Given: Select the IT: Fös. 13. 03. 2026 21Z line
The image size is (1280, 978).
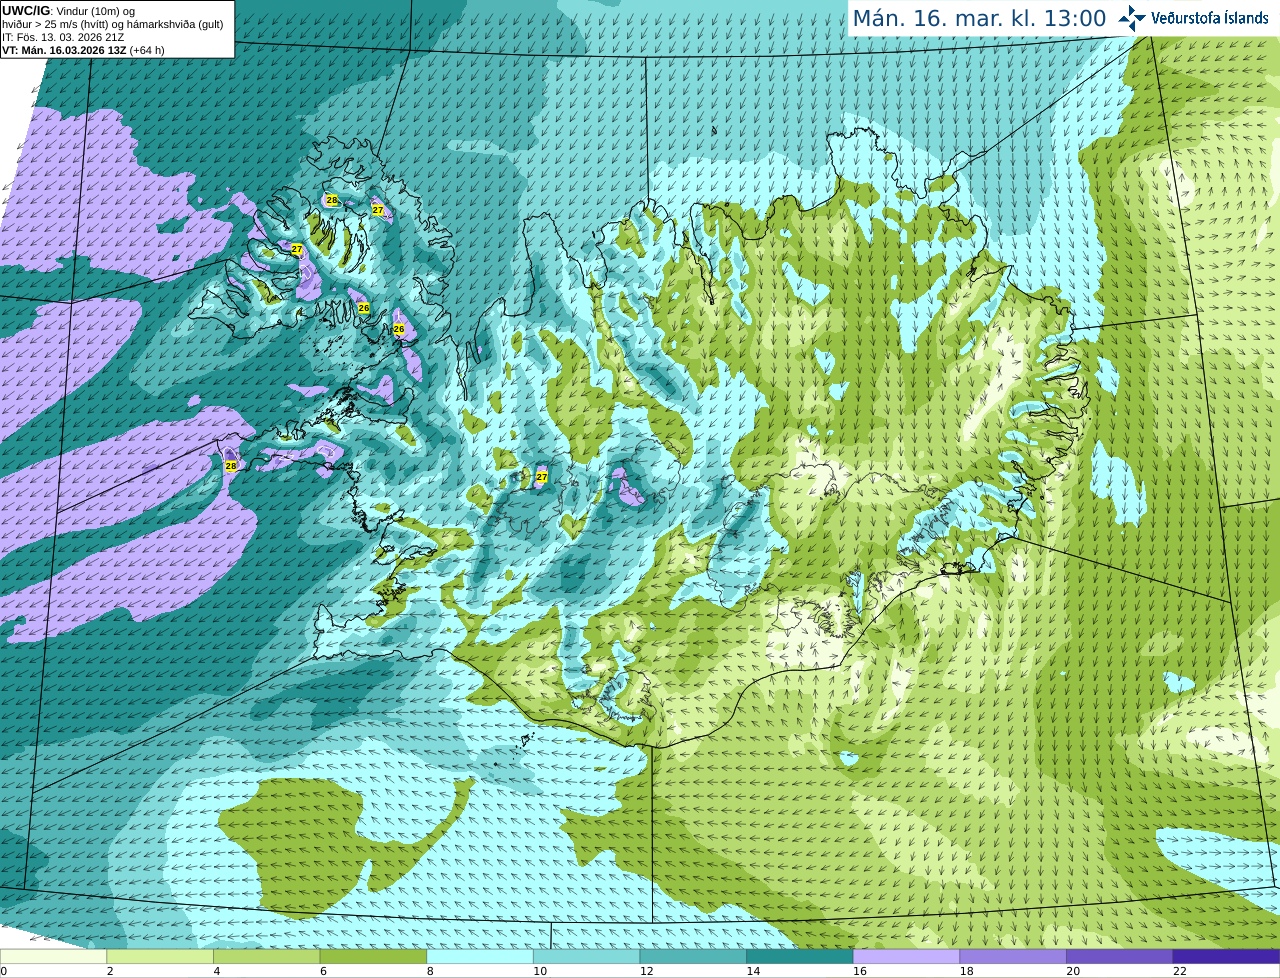Looking at the screenshot, I should pyautogui.click(x=63, y=37).
